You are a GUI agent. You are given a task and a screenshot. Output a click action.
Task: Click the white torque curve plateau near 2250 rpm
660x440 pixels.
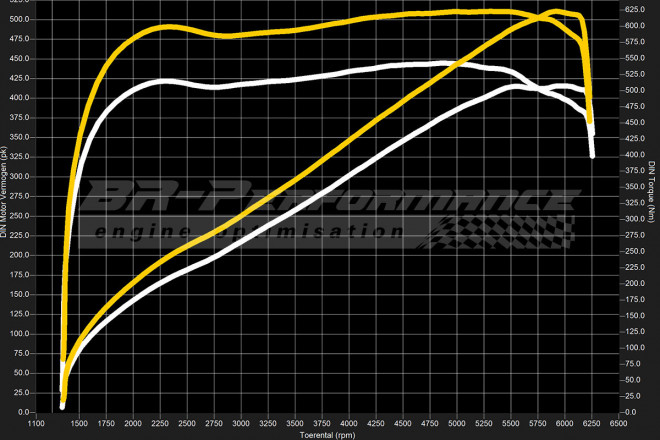pyautogui.click(x=161, y=81)
